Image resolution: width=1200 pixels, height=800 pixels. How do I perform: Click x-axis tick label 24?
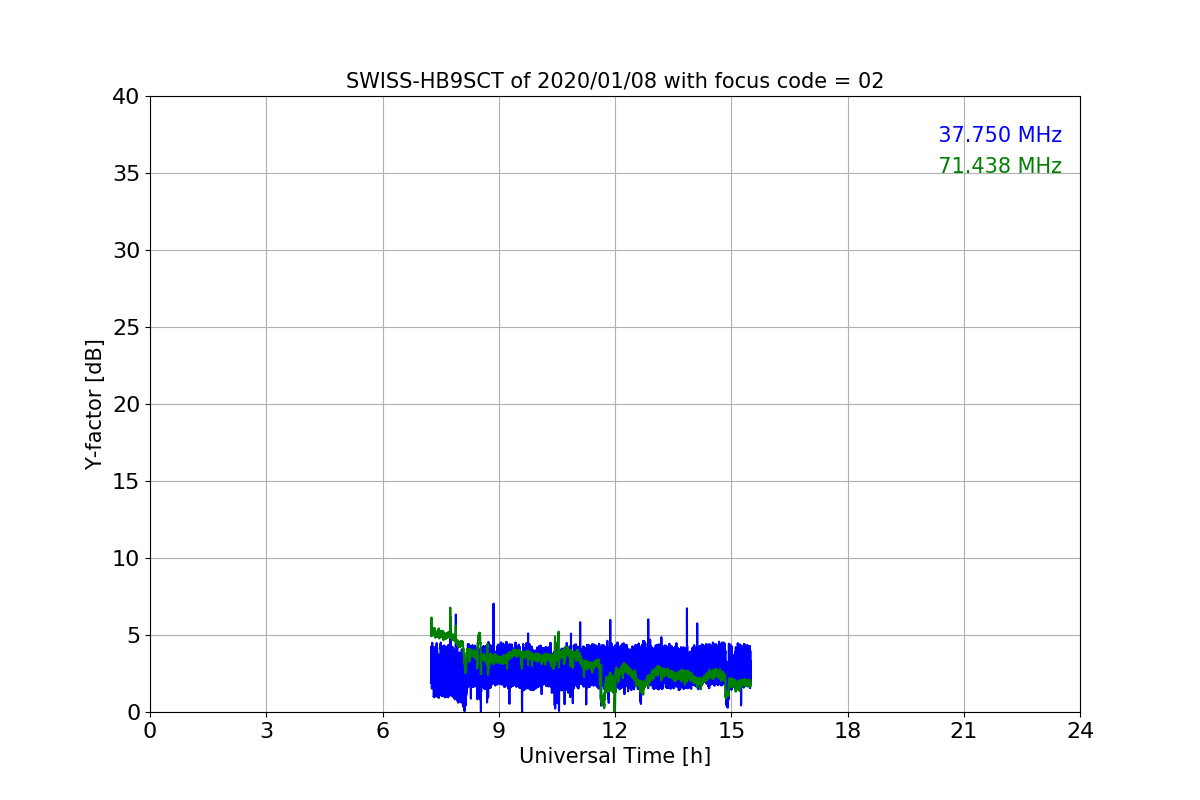pyautogui.click(x=1080, y=731)
